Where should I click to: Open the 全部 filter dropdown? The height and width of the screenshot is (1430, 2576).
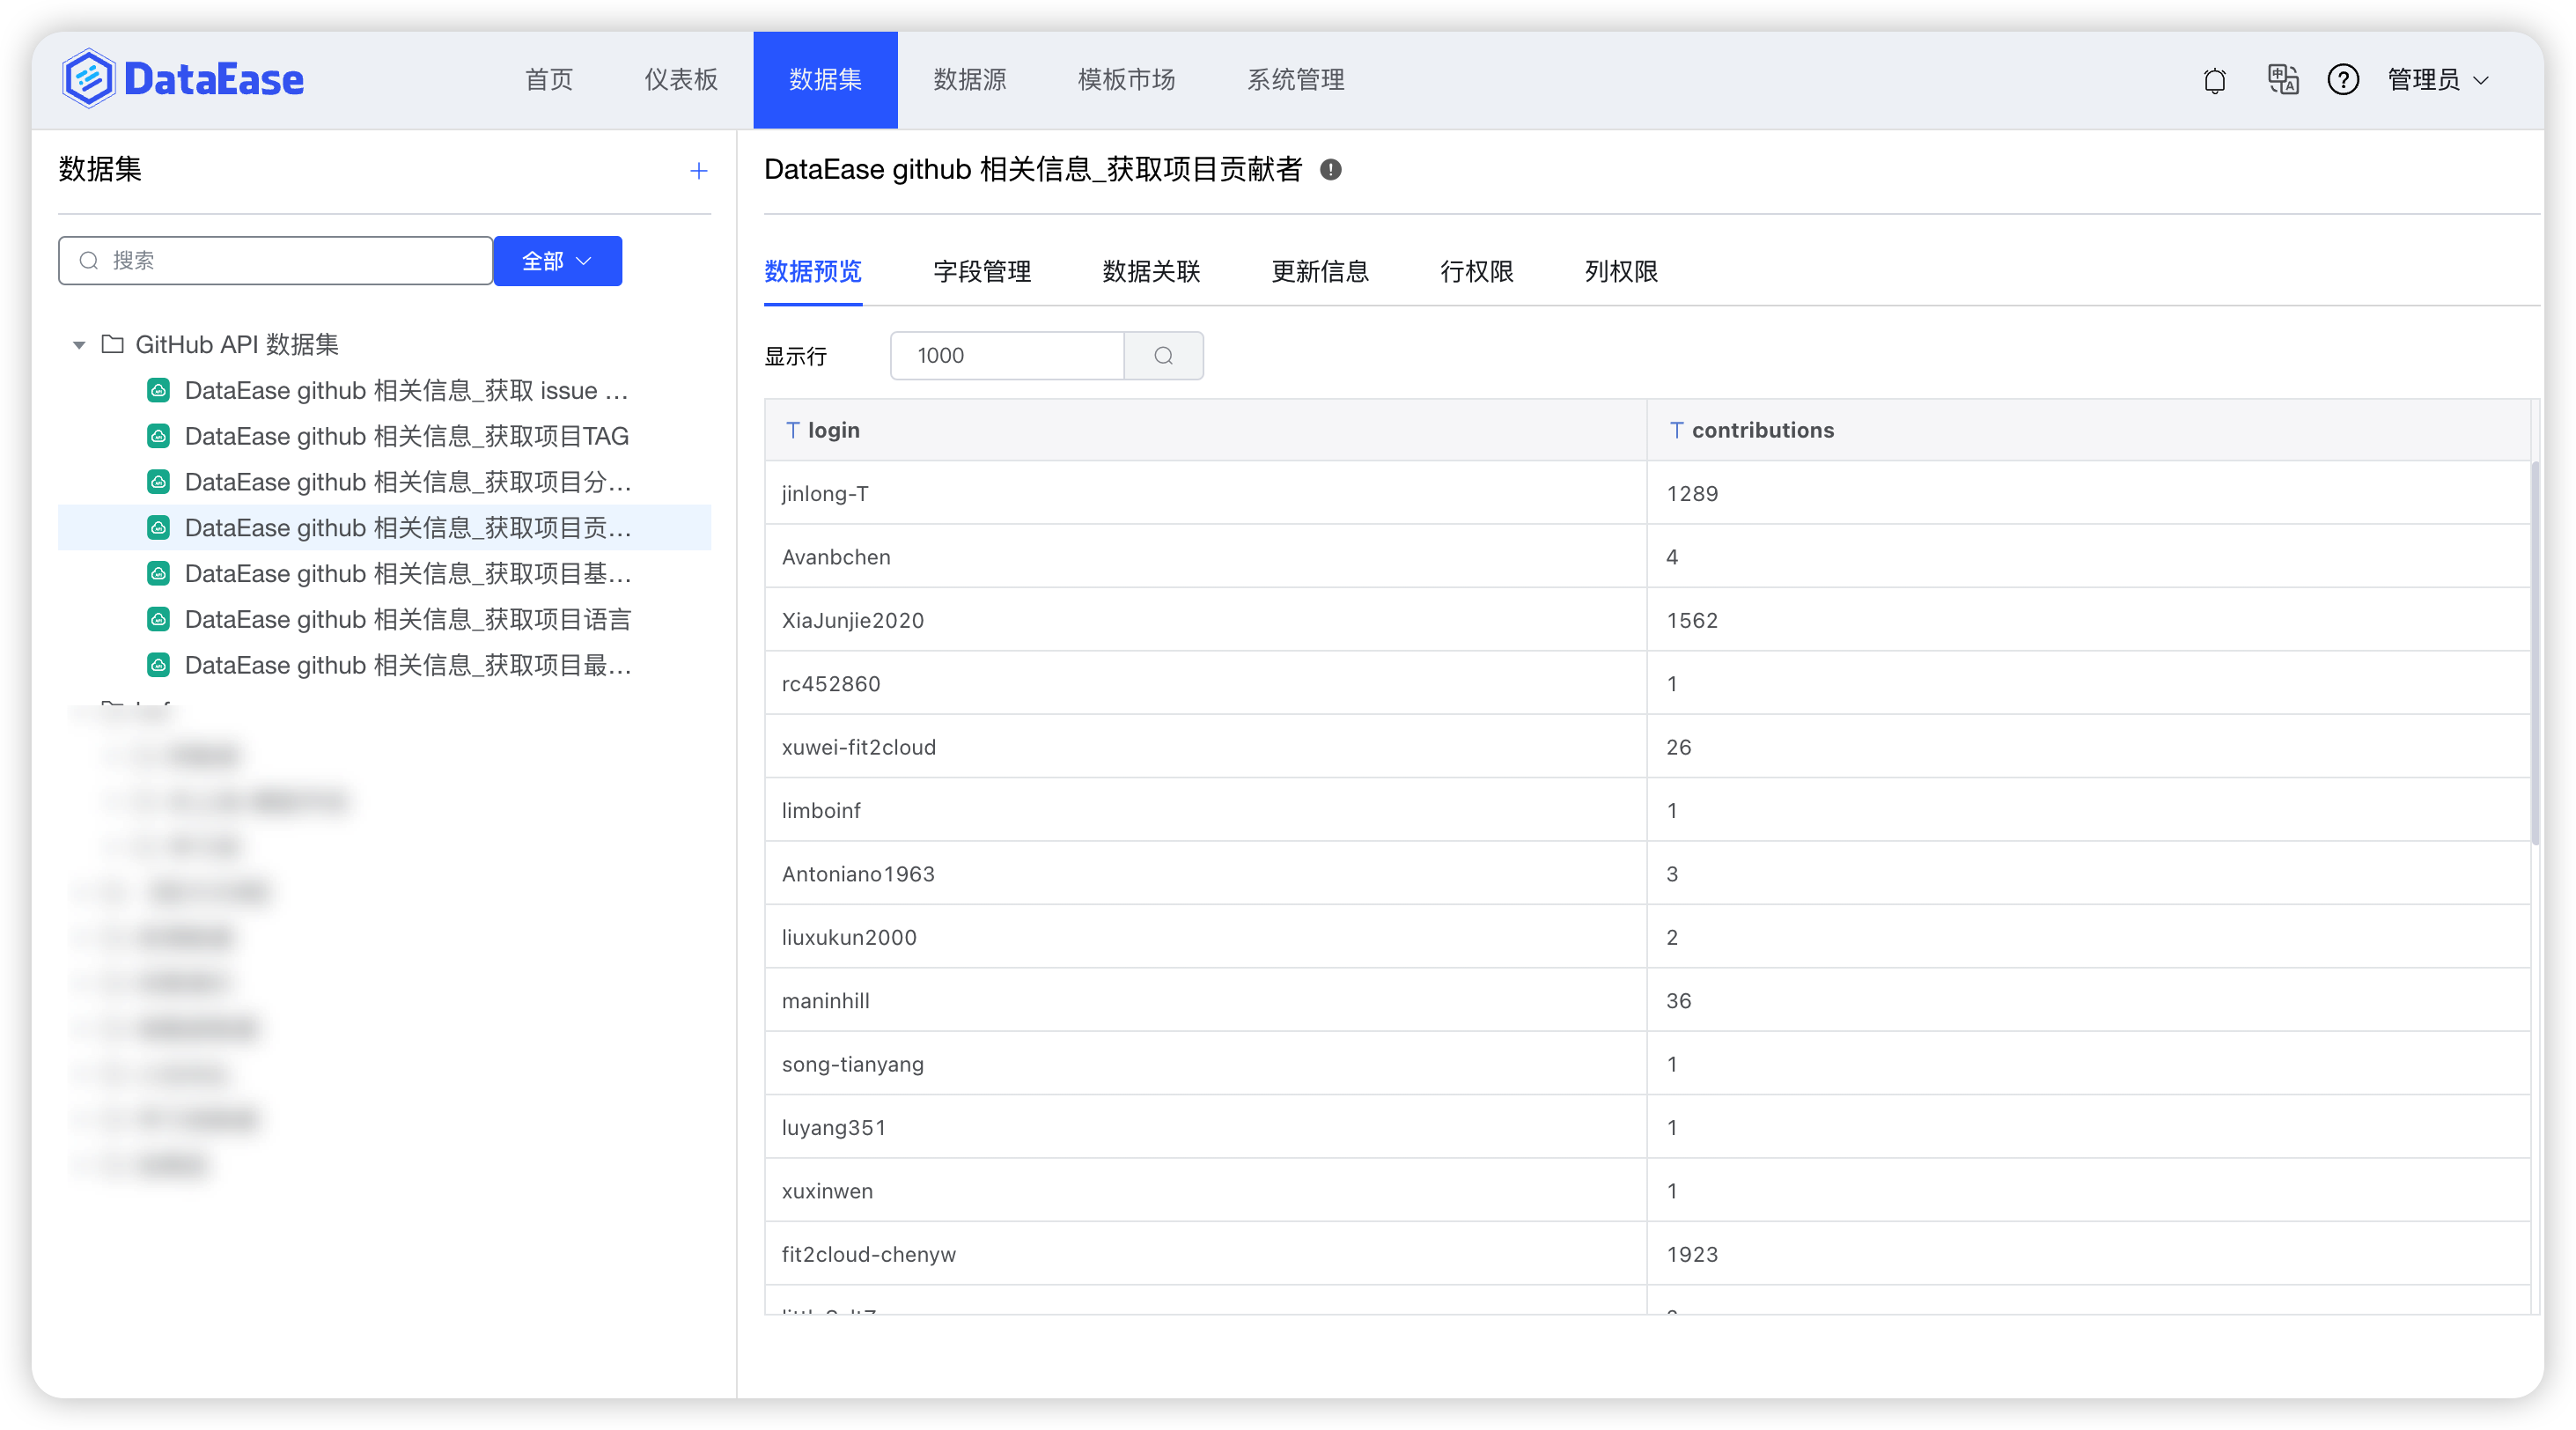(x=557, y=261)
